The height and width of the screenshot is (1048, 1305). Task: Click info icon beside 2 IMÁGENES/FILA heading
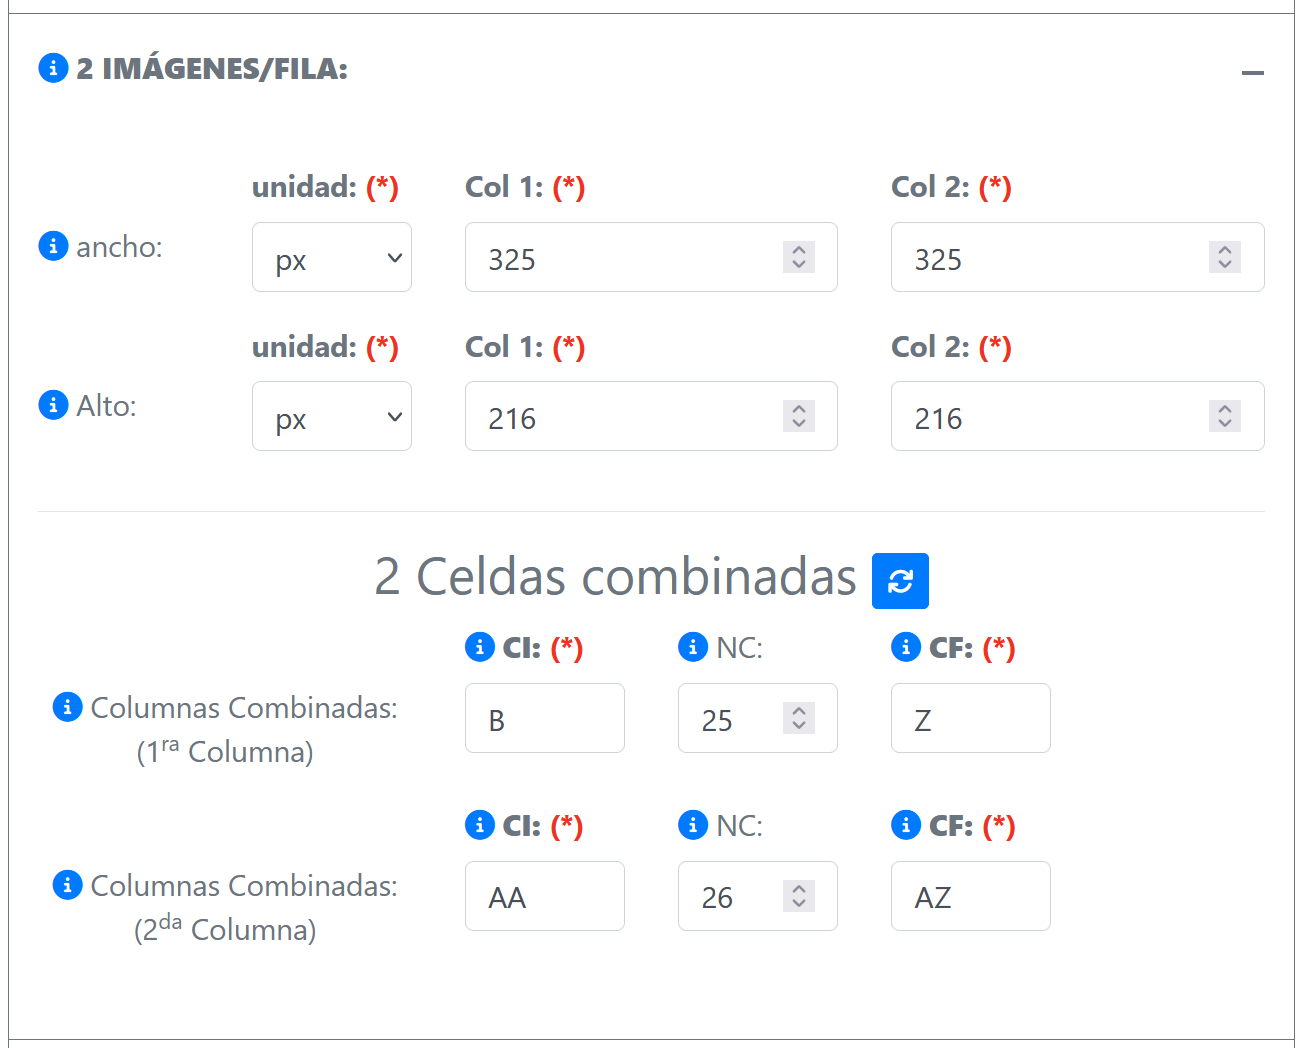53,68
